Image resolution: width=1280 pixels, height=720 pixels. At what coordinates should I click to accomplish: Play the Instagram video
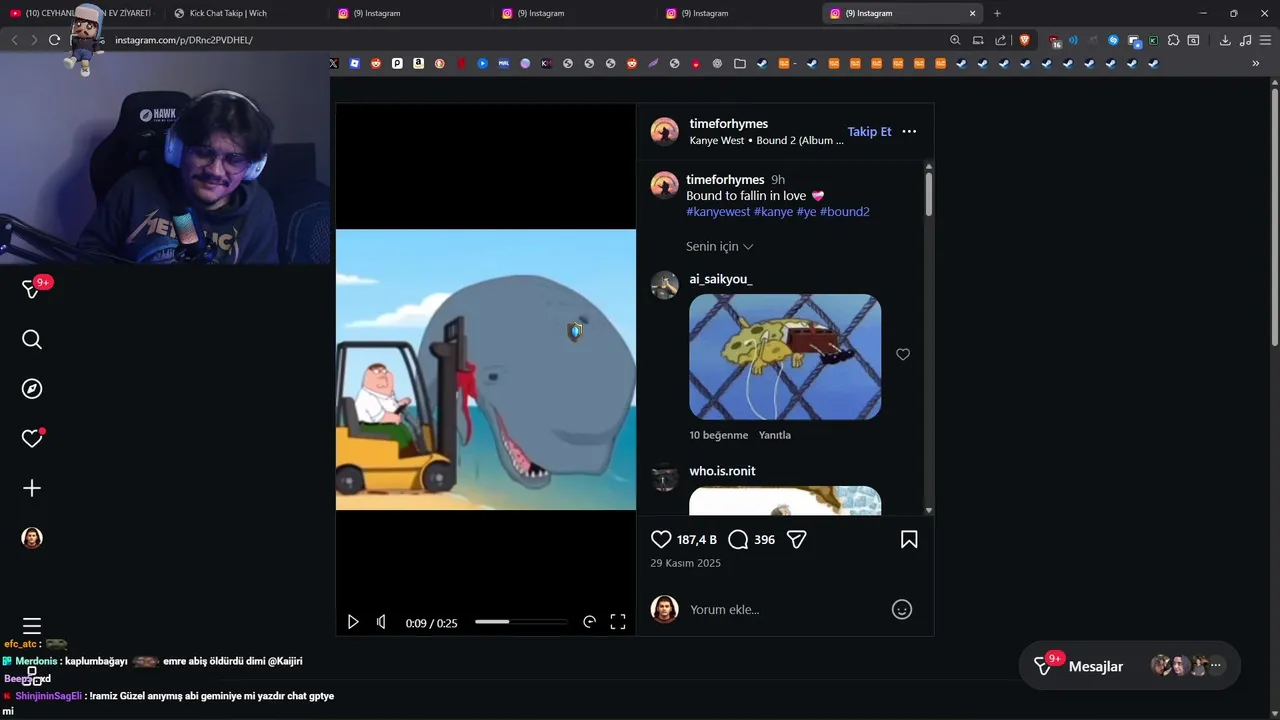[353, 622]
